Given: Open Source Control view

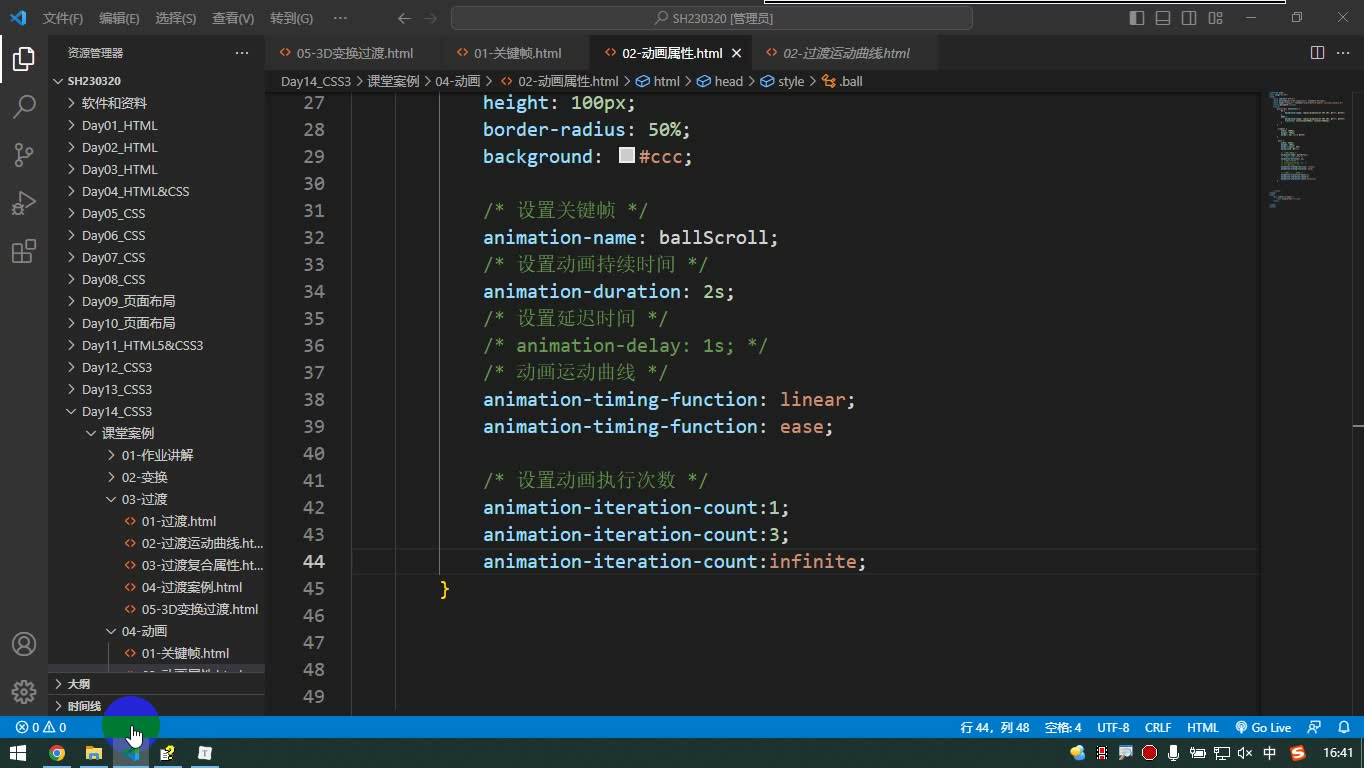Looking at the screenshot, I should (24, 155).
